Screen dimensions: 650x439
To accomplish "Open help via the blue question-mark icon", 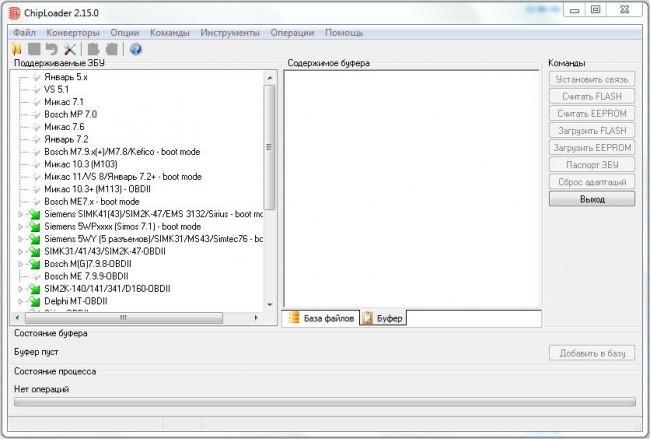I will (x=136, y=49).
